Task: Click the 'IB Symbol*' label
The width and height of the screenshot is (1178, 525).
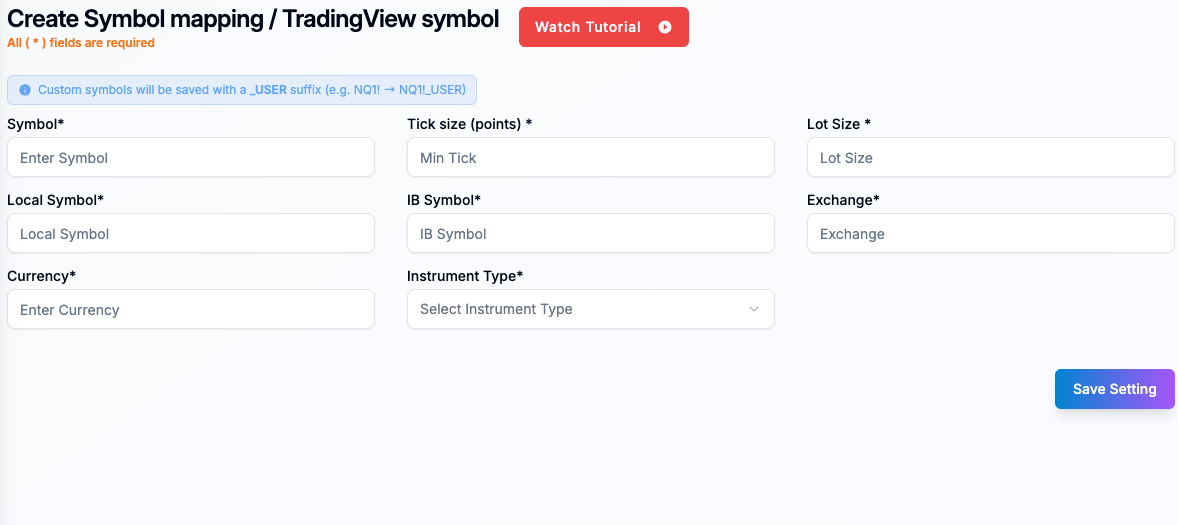Action: [x=444, y=200]
